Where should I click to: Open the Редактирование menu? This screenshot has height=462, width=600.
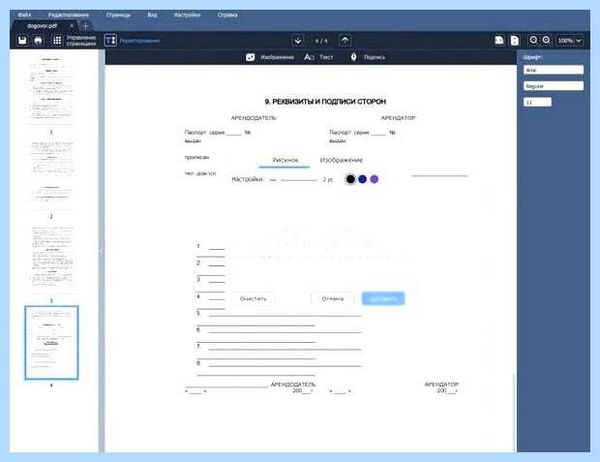(68, 15)
